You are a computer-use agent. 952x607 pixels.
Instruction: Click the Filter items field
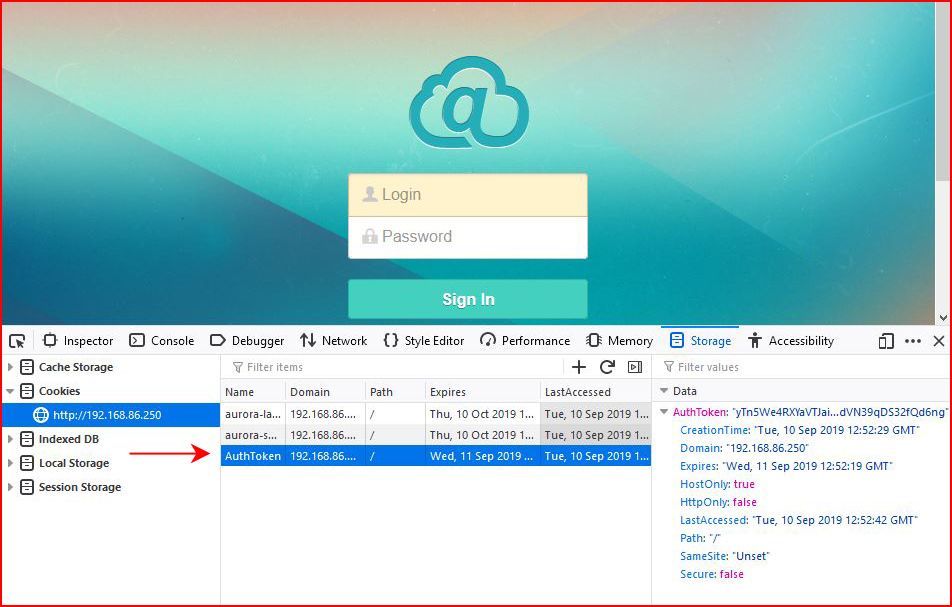(x=395, y=367)
